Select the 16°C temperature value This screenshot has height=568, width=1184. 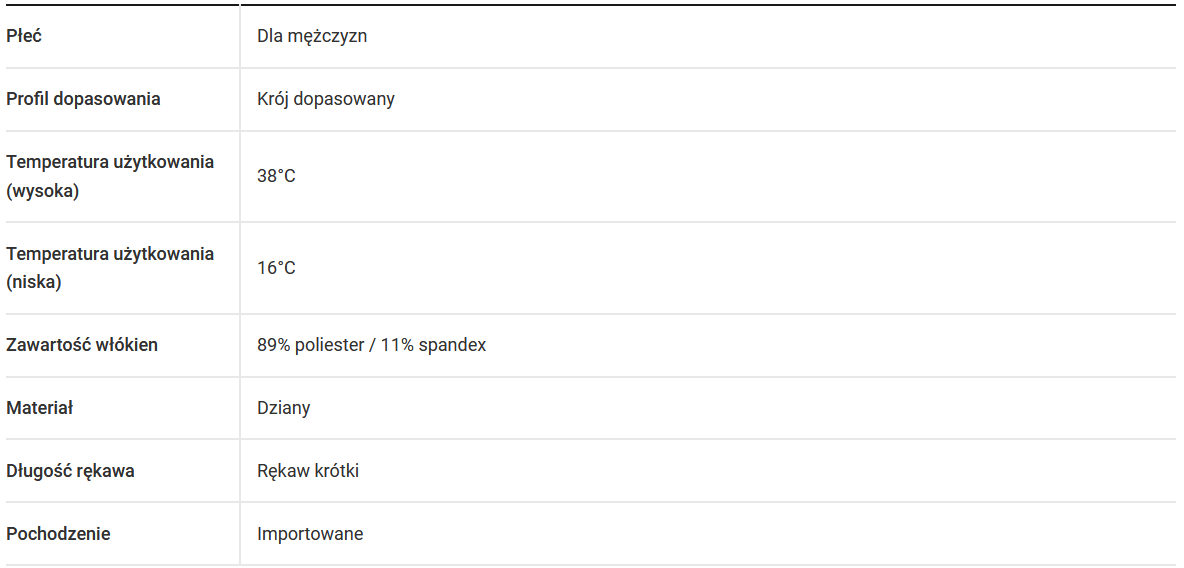(276, 268)
